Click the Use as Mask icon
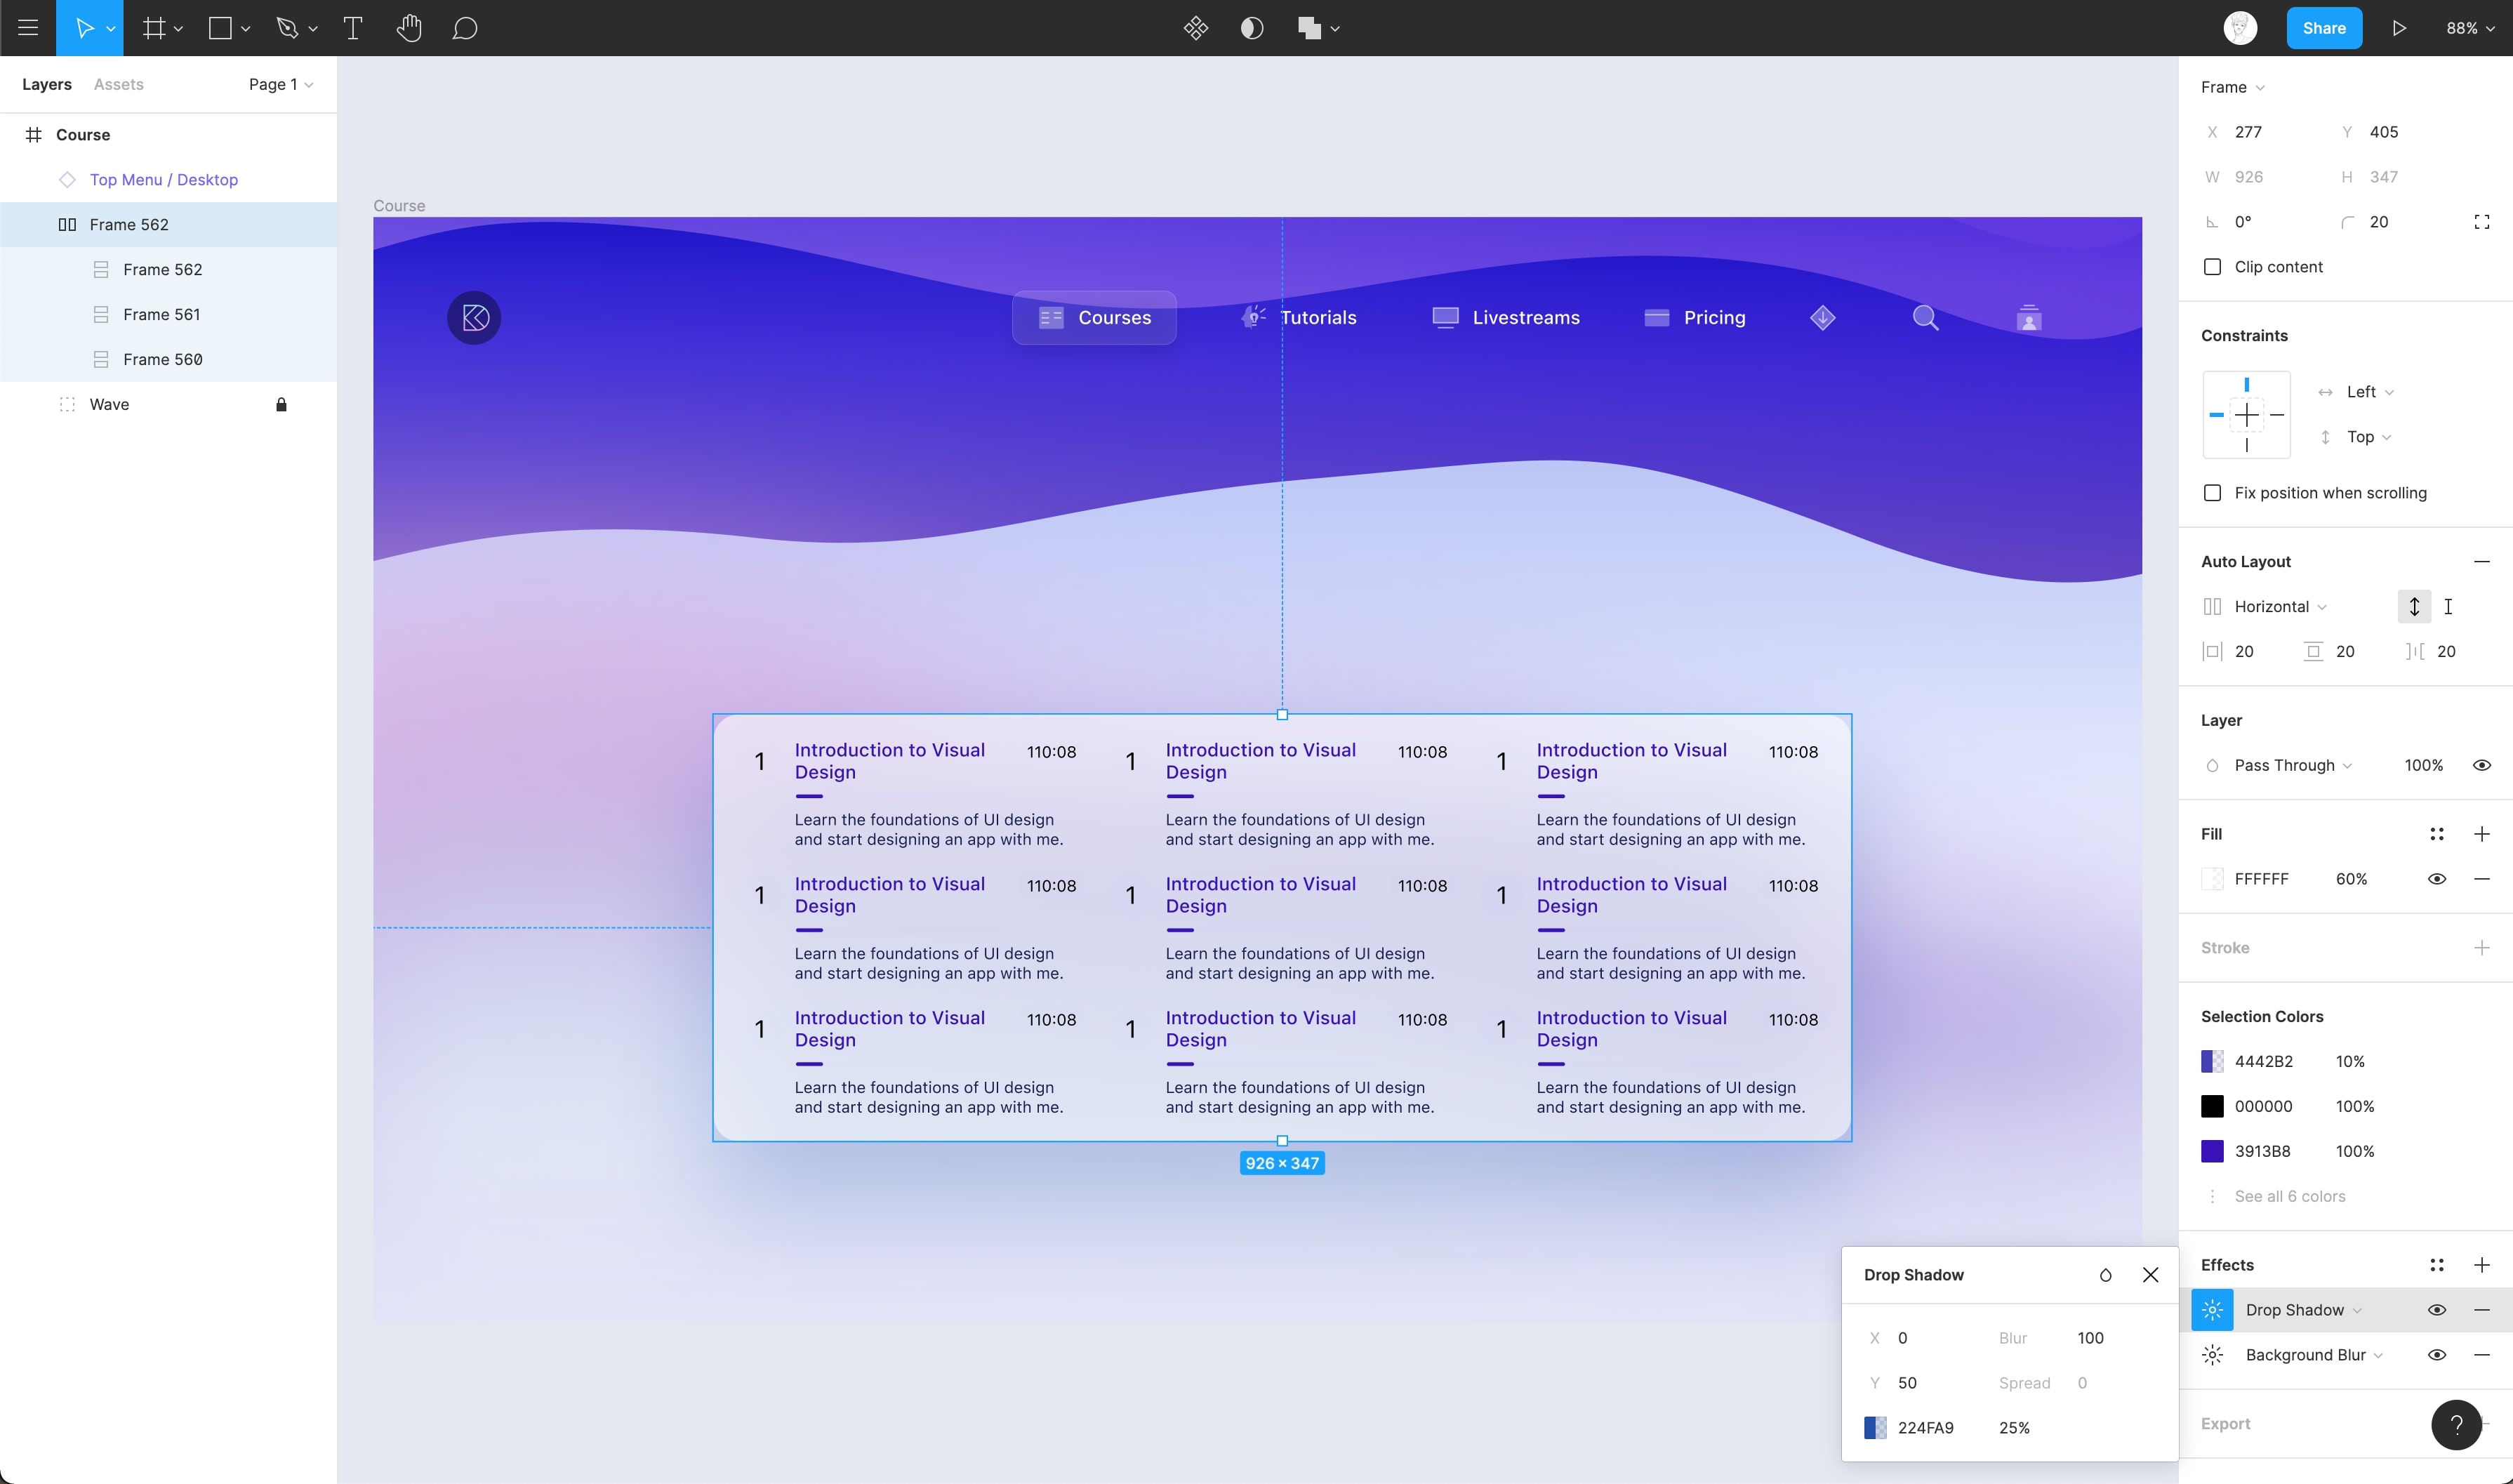The height and width of the screenshot is (1484, 2513). [1251, 28]
